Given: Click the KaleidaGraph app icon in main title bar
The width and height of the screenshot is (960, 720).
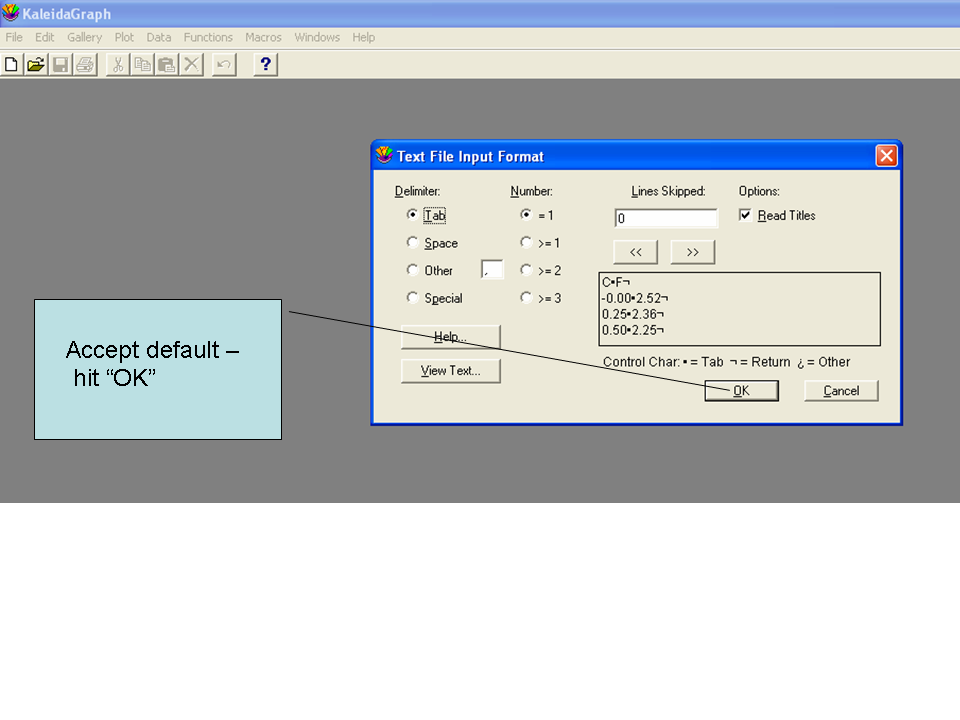Looking at the screenshot, I should 10,13.
